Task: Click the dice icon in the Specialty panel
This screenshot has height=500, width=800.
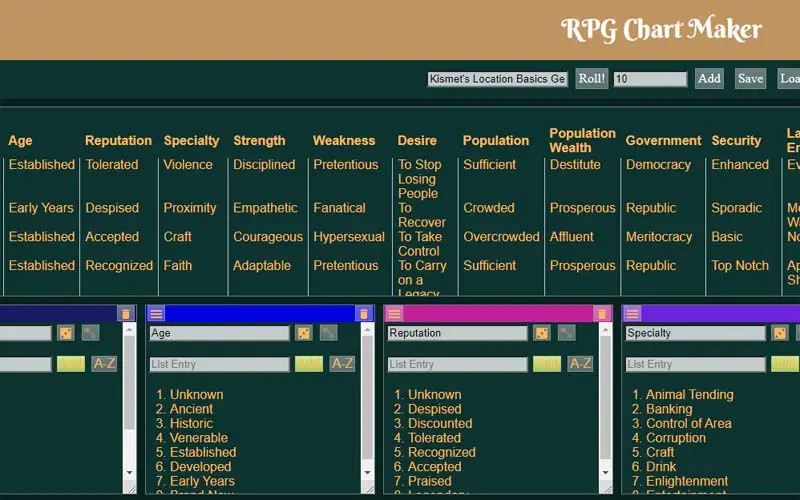Action: [780, 333]
